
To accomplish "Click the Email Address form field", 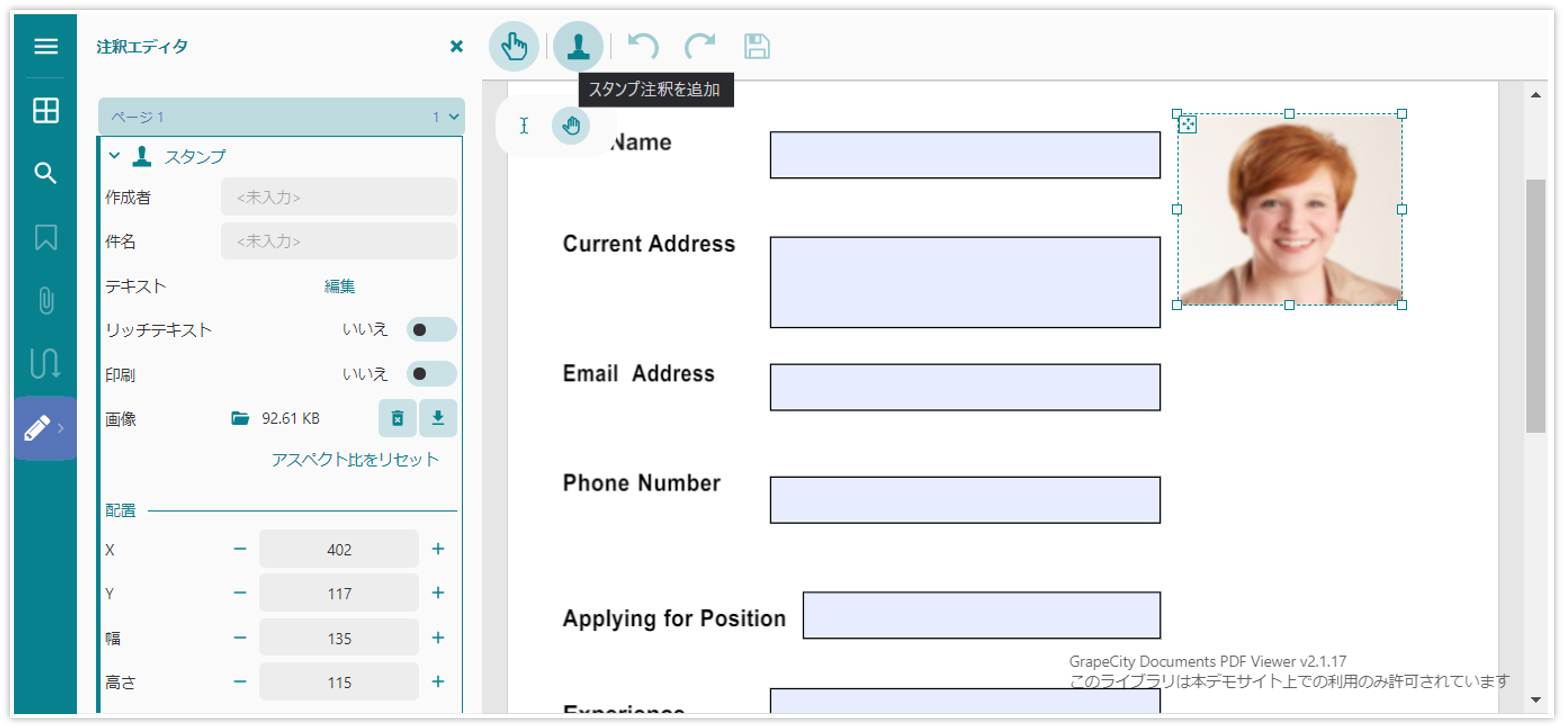I will pos(965,387).
